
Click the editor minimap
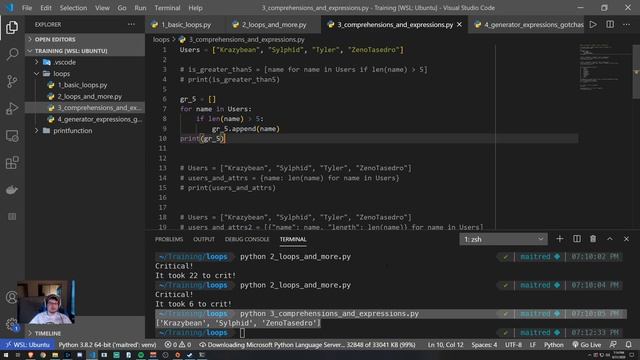(x=604, y=67)
